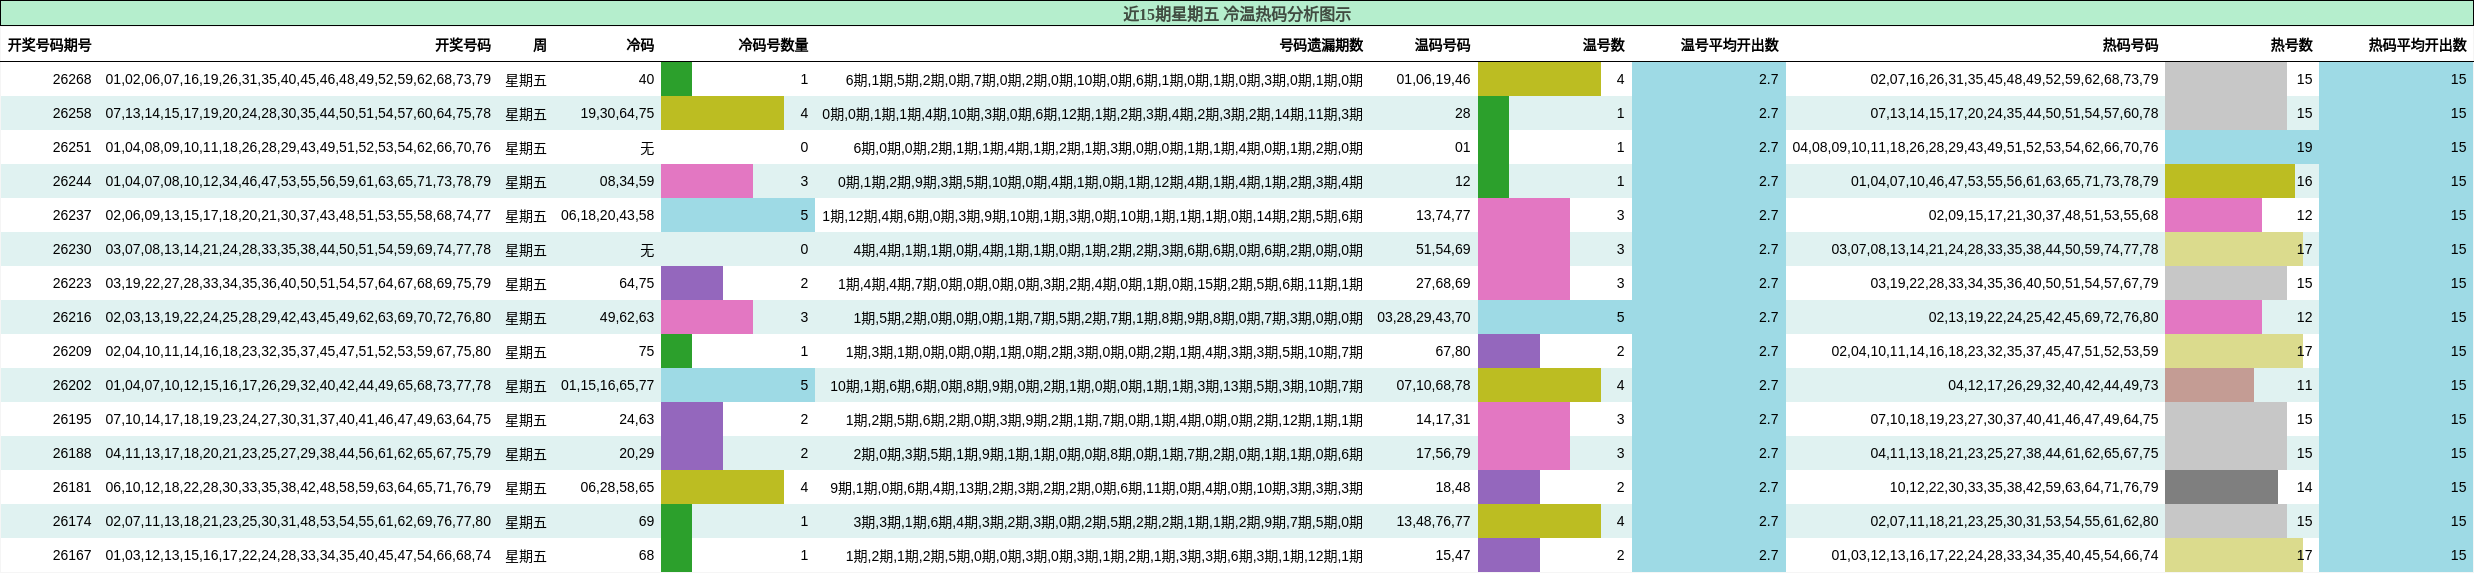Click the 开奖号码 column header
Viewport: 2474px width, 573px height.
(463, 45)
